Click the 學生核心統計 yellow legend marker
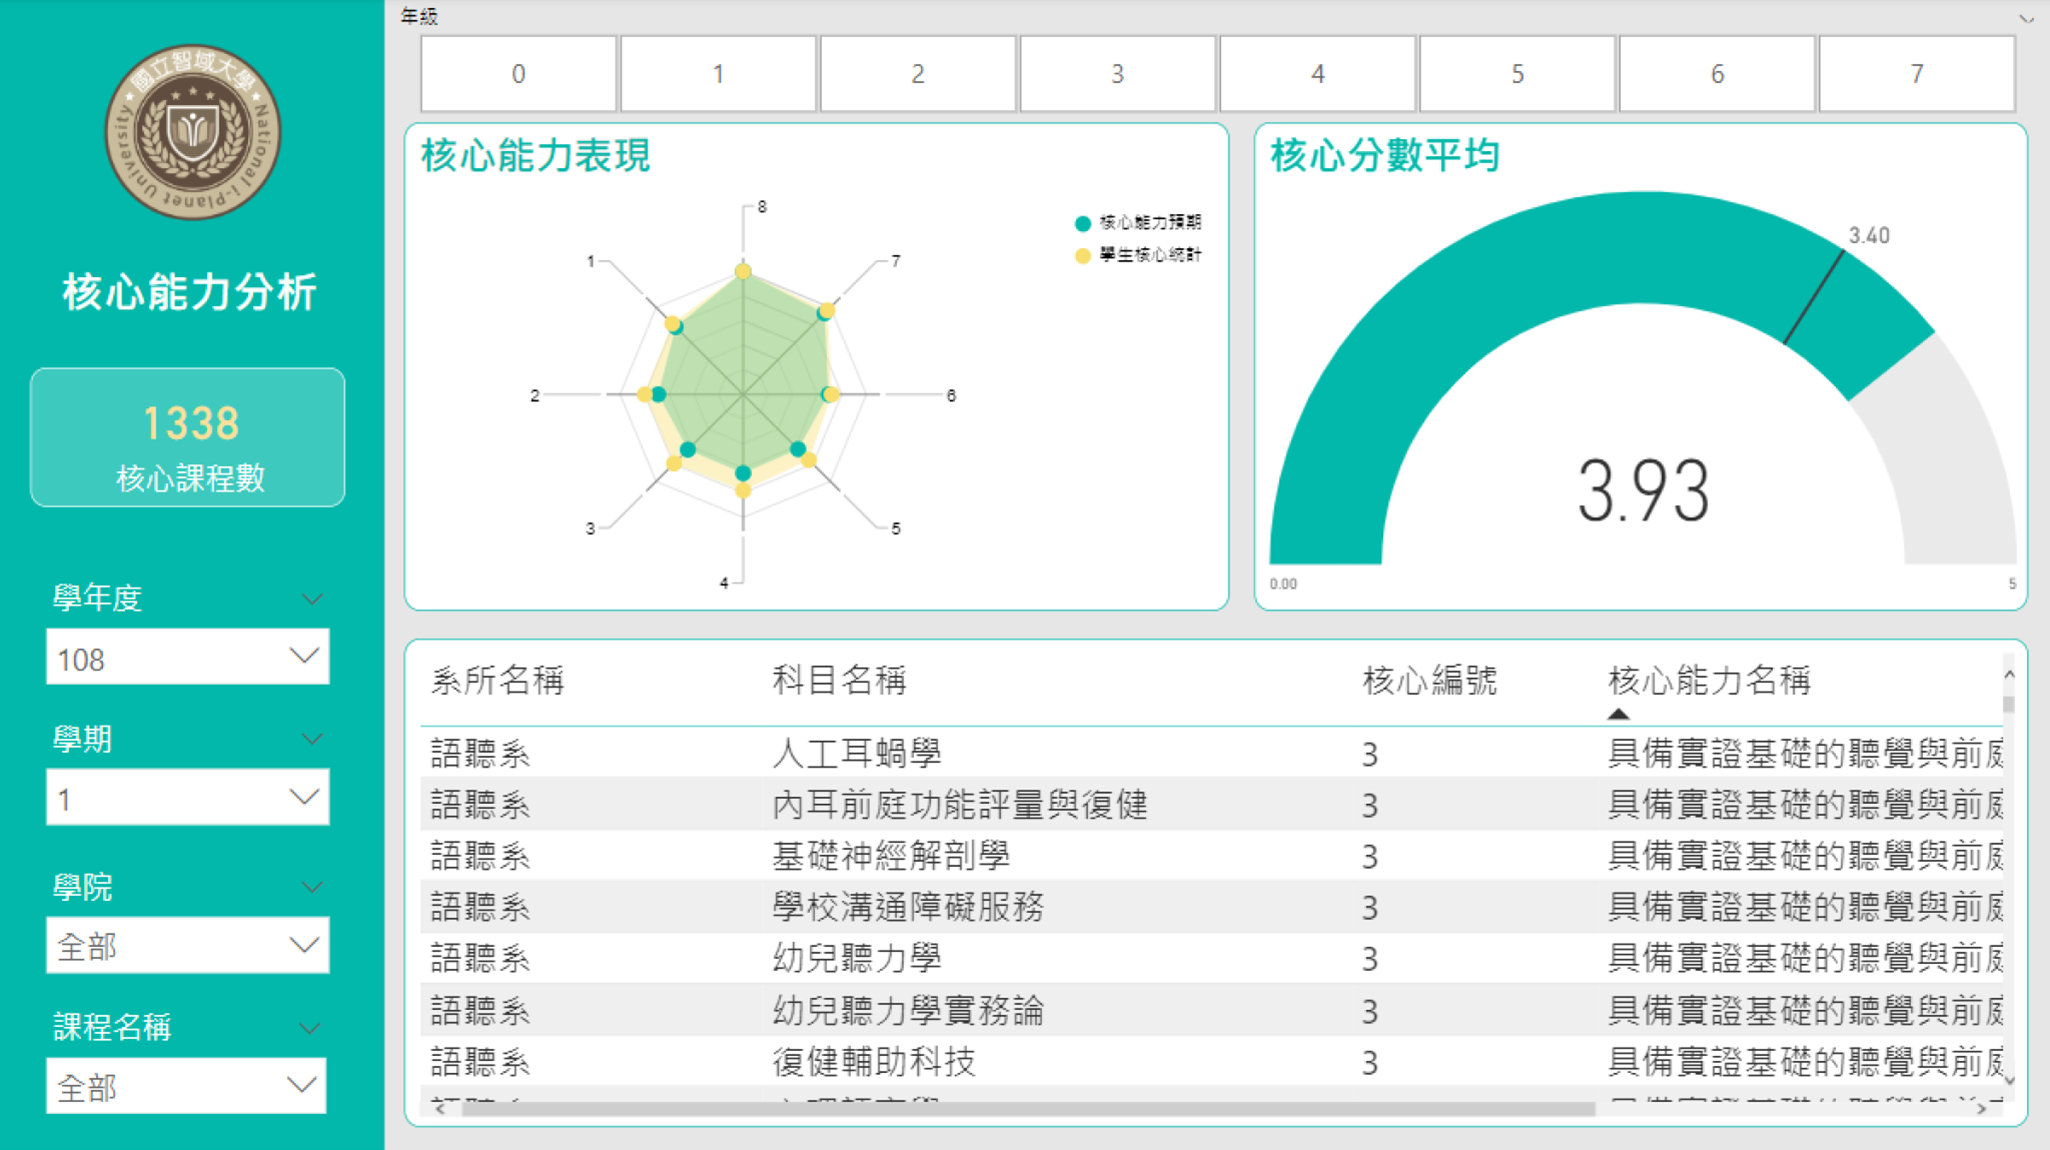Viewport: 2050px width, 1150px height. click(1082, 256)
